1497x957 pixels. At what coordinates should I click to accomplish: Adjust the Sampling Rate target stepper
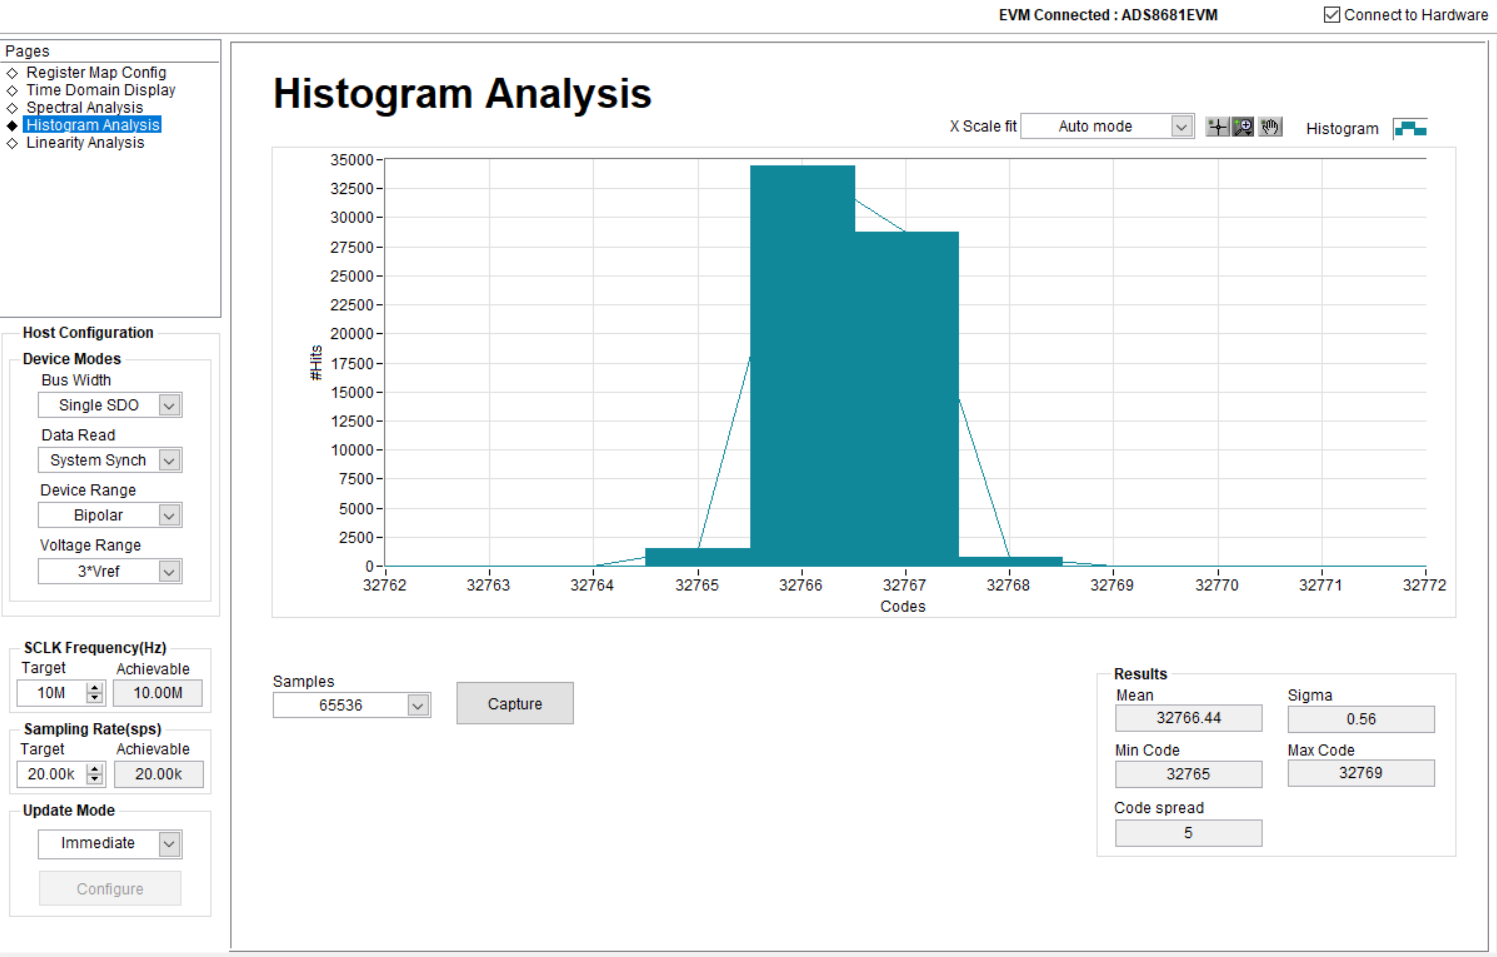pyautogui.click(x=95, y=774)
